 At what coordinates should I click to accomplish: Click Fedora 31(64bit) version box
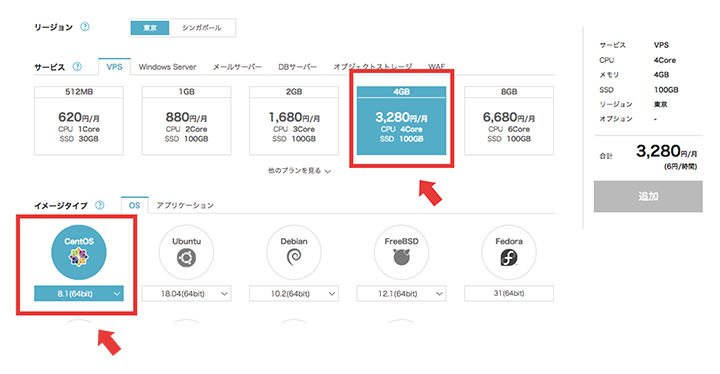click(x=509, y=294)
